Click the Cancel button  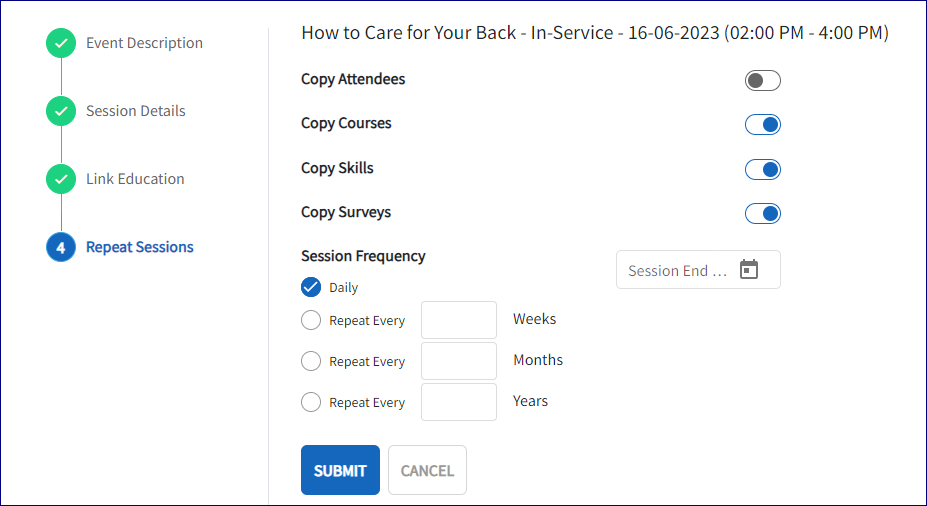tap(427, 470)
